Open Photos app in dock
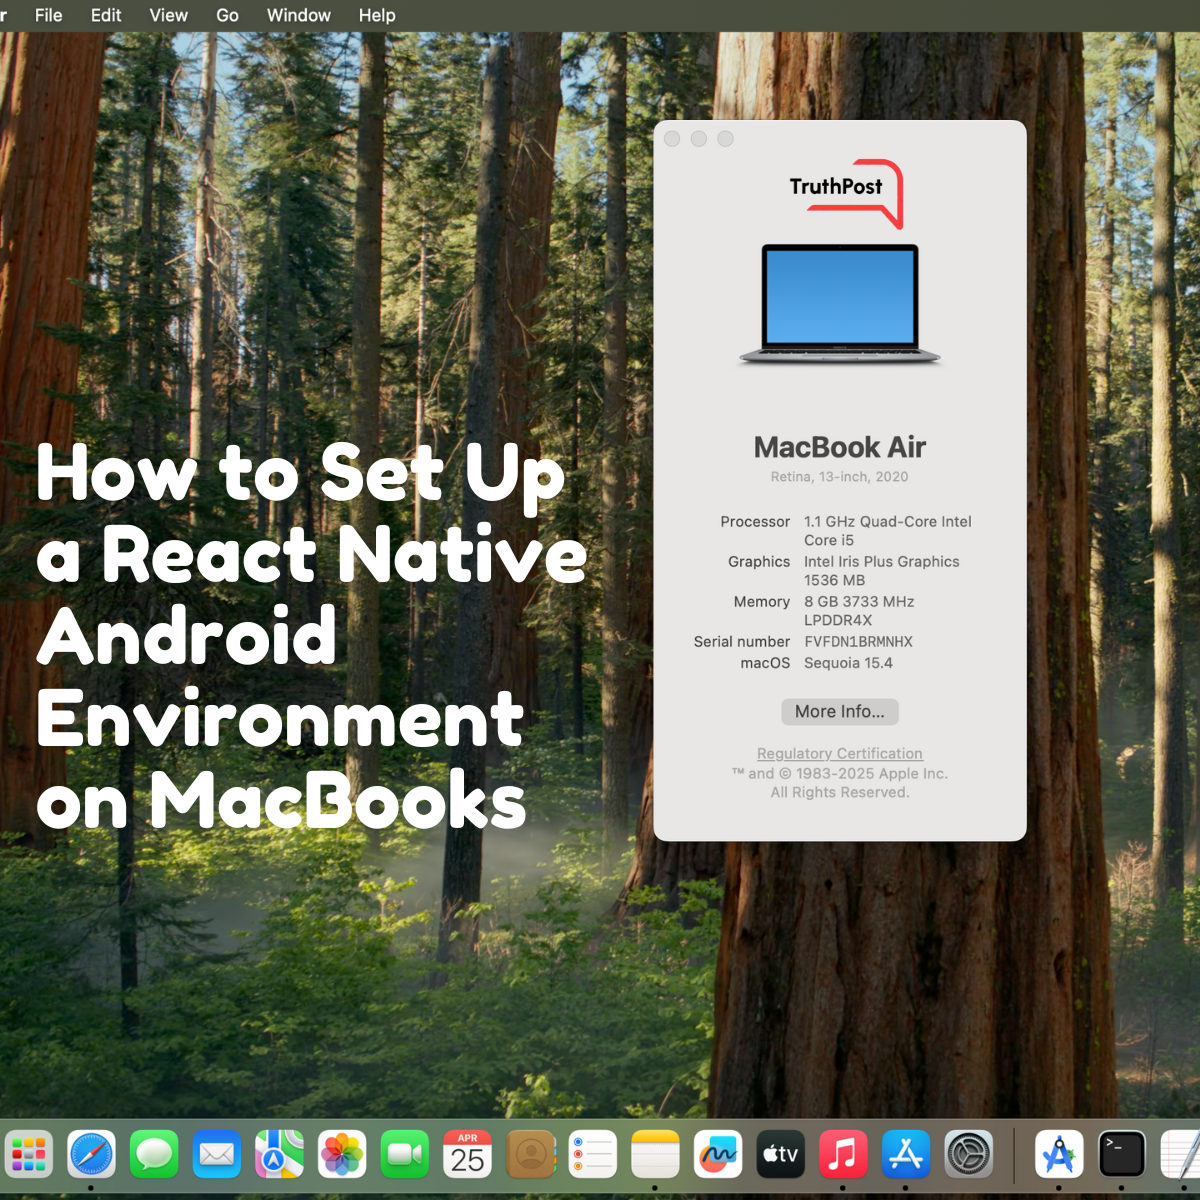This screenshot has height=1200, width=1200. [x=342, y=1155]
